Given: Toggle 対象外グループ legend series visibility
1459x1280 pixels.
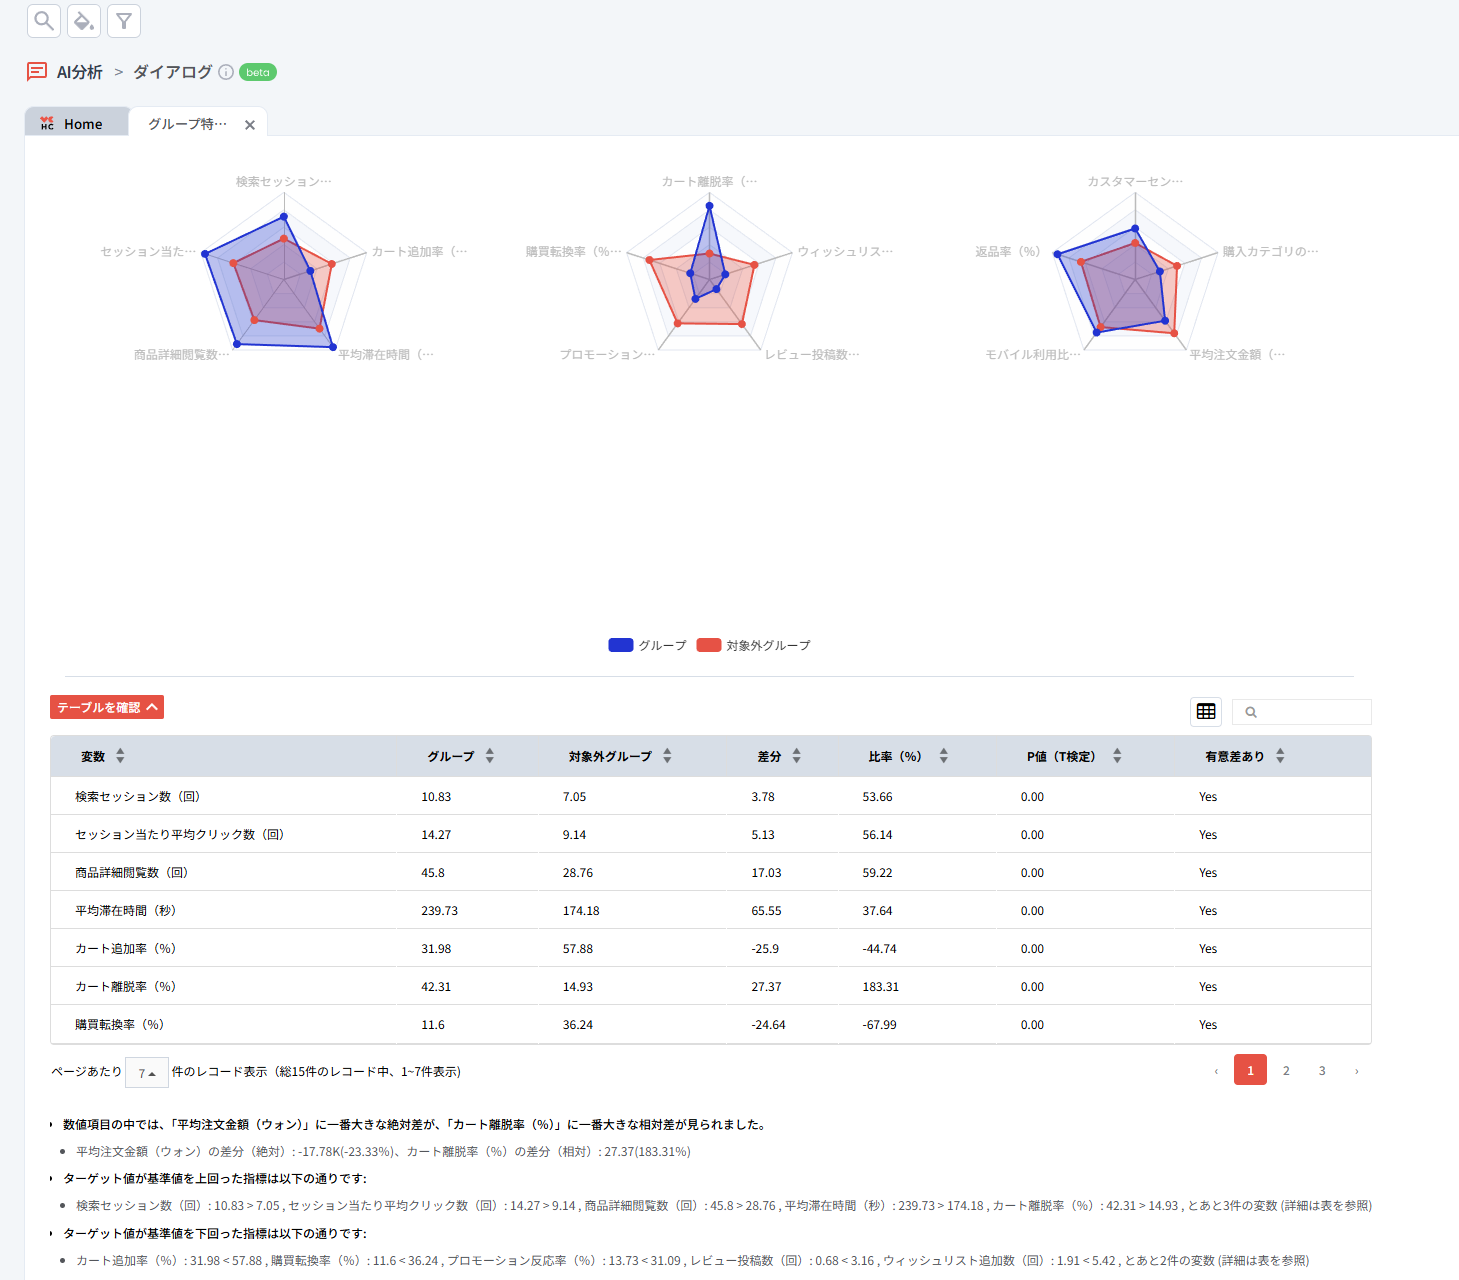Looking at the screenshot, I should coord(754,646).
